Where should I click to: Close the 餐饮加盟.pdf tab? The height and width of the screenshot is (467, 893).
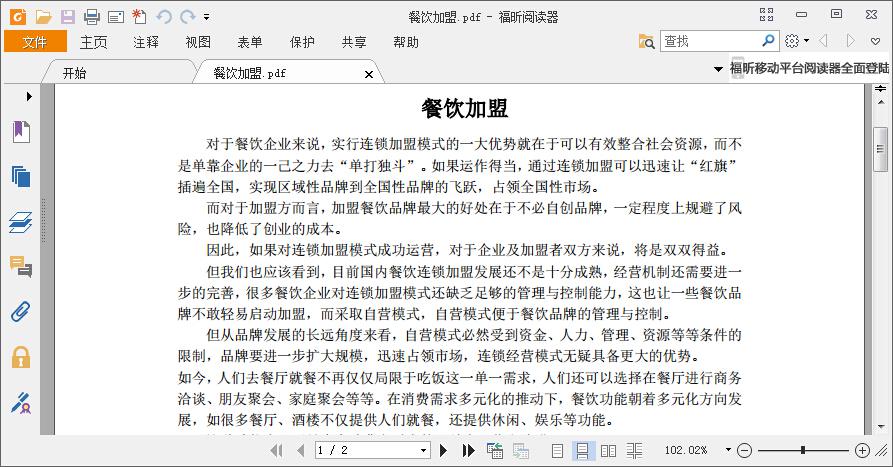[x=368, y=74]
